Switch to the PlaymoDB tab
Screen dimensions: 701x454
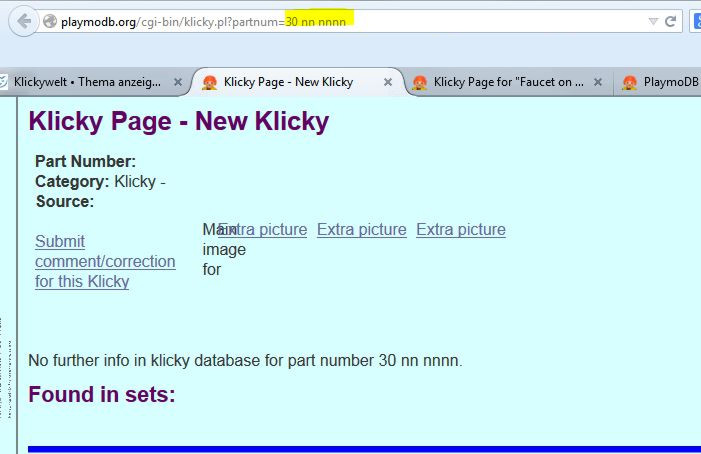(x=670, y=82)
